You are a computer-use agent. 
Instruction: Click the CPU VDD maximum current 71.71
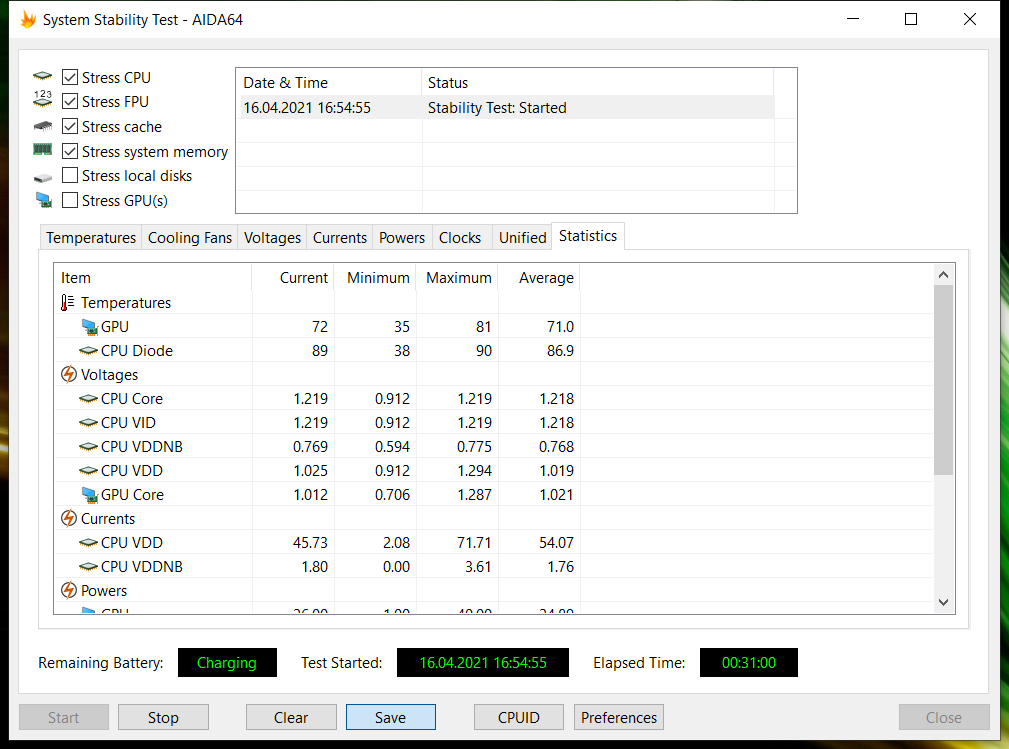coord(474,543)
